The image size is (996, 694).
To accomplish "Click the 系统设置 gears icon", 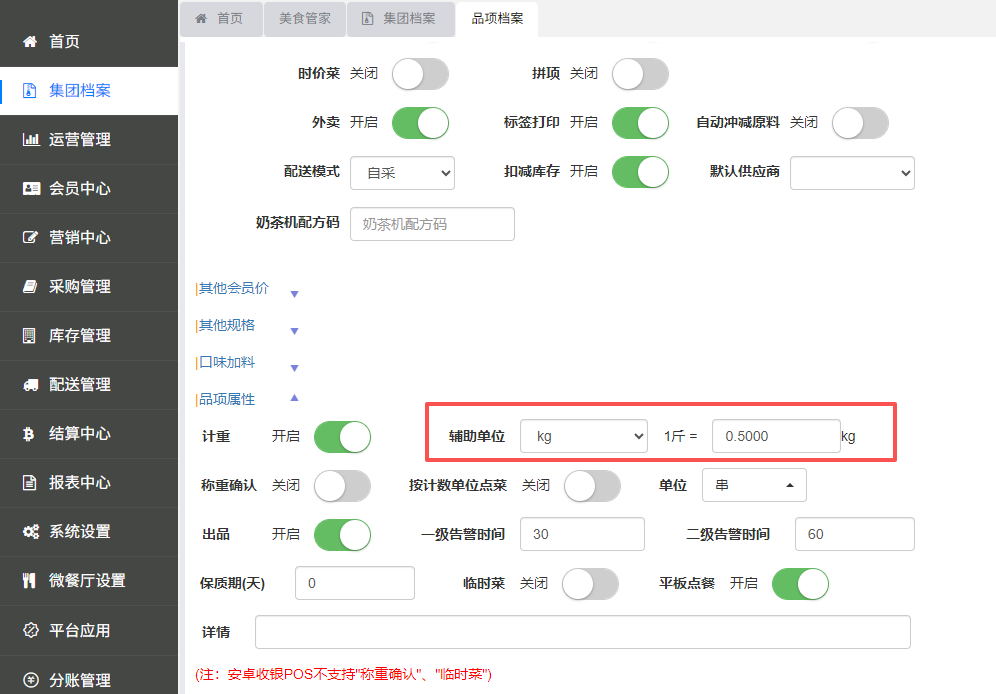I will 30,531.
